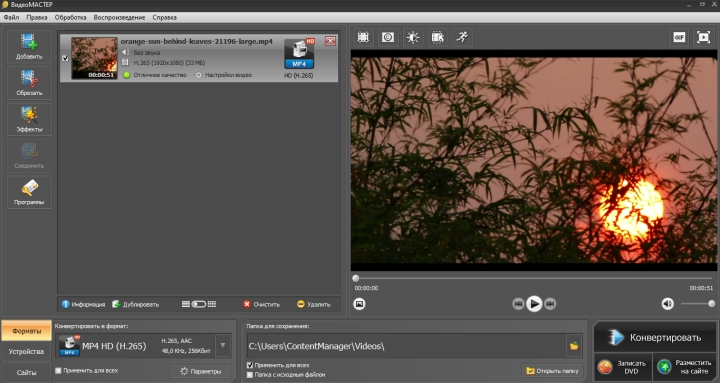
Task: Expand the MP4 HD format dropdown arrow
Action: click(223, 345)
